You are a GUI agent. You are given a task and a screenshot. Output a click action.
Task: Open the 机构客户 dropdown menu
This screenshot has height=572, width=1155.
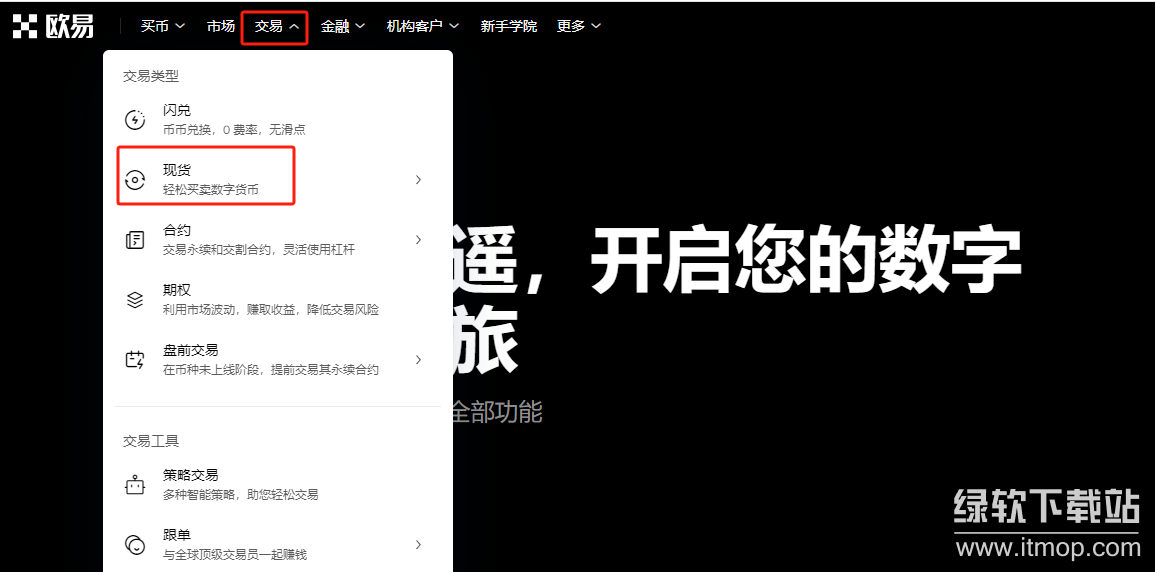pos(422,26)
